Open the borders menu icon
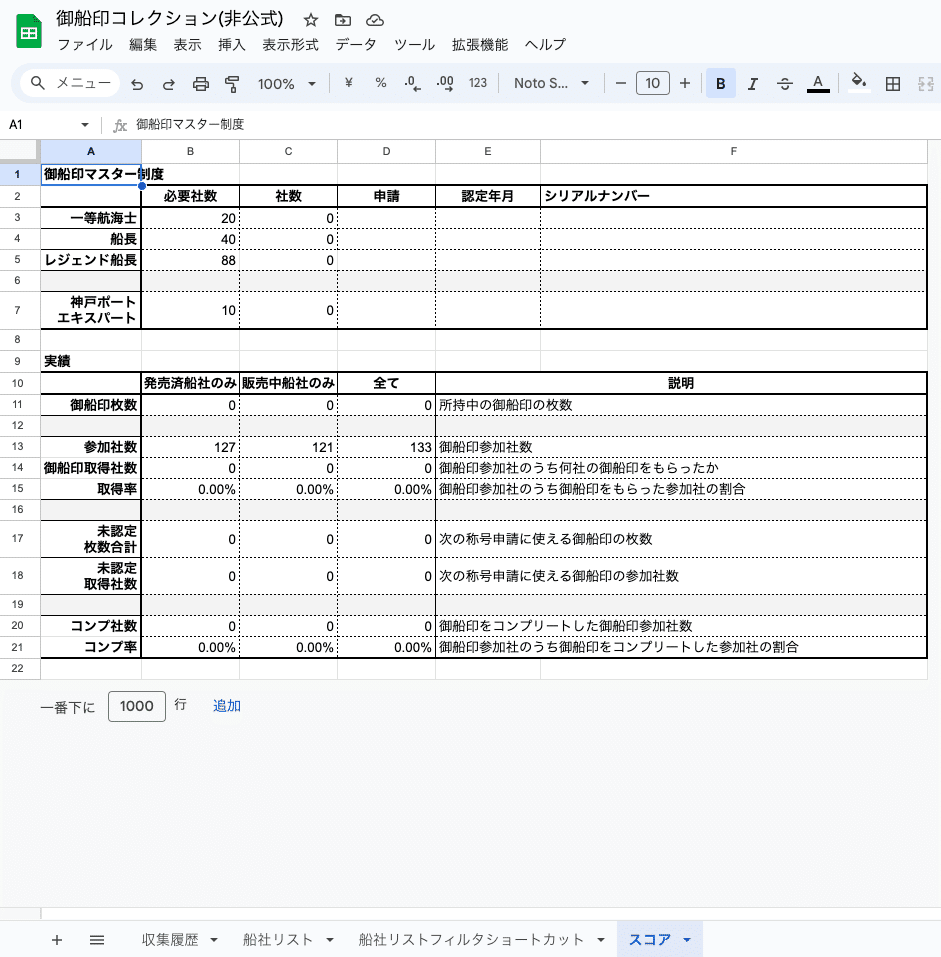 tap(892, 83)
